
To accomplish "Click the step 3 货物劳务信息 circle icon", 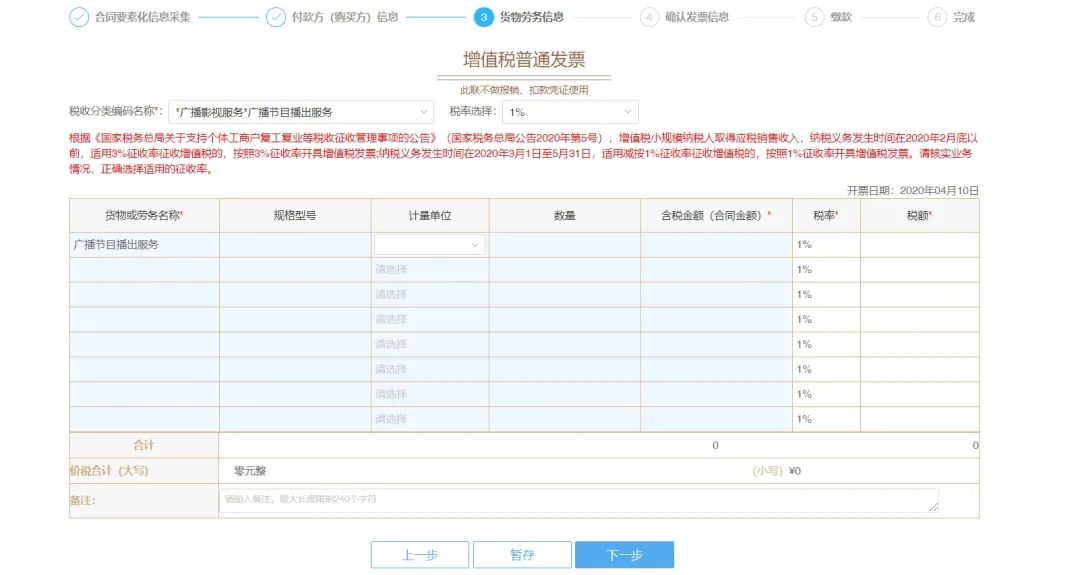I will tap(483, 17).
